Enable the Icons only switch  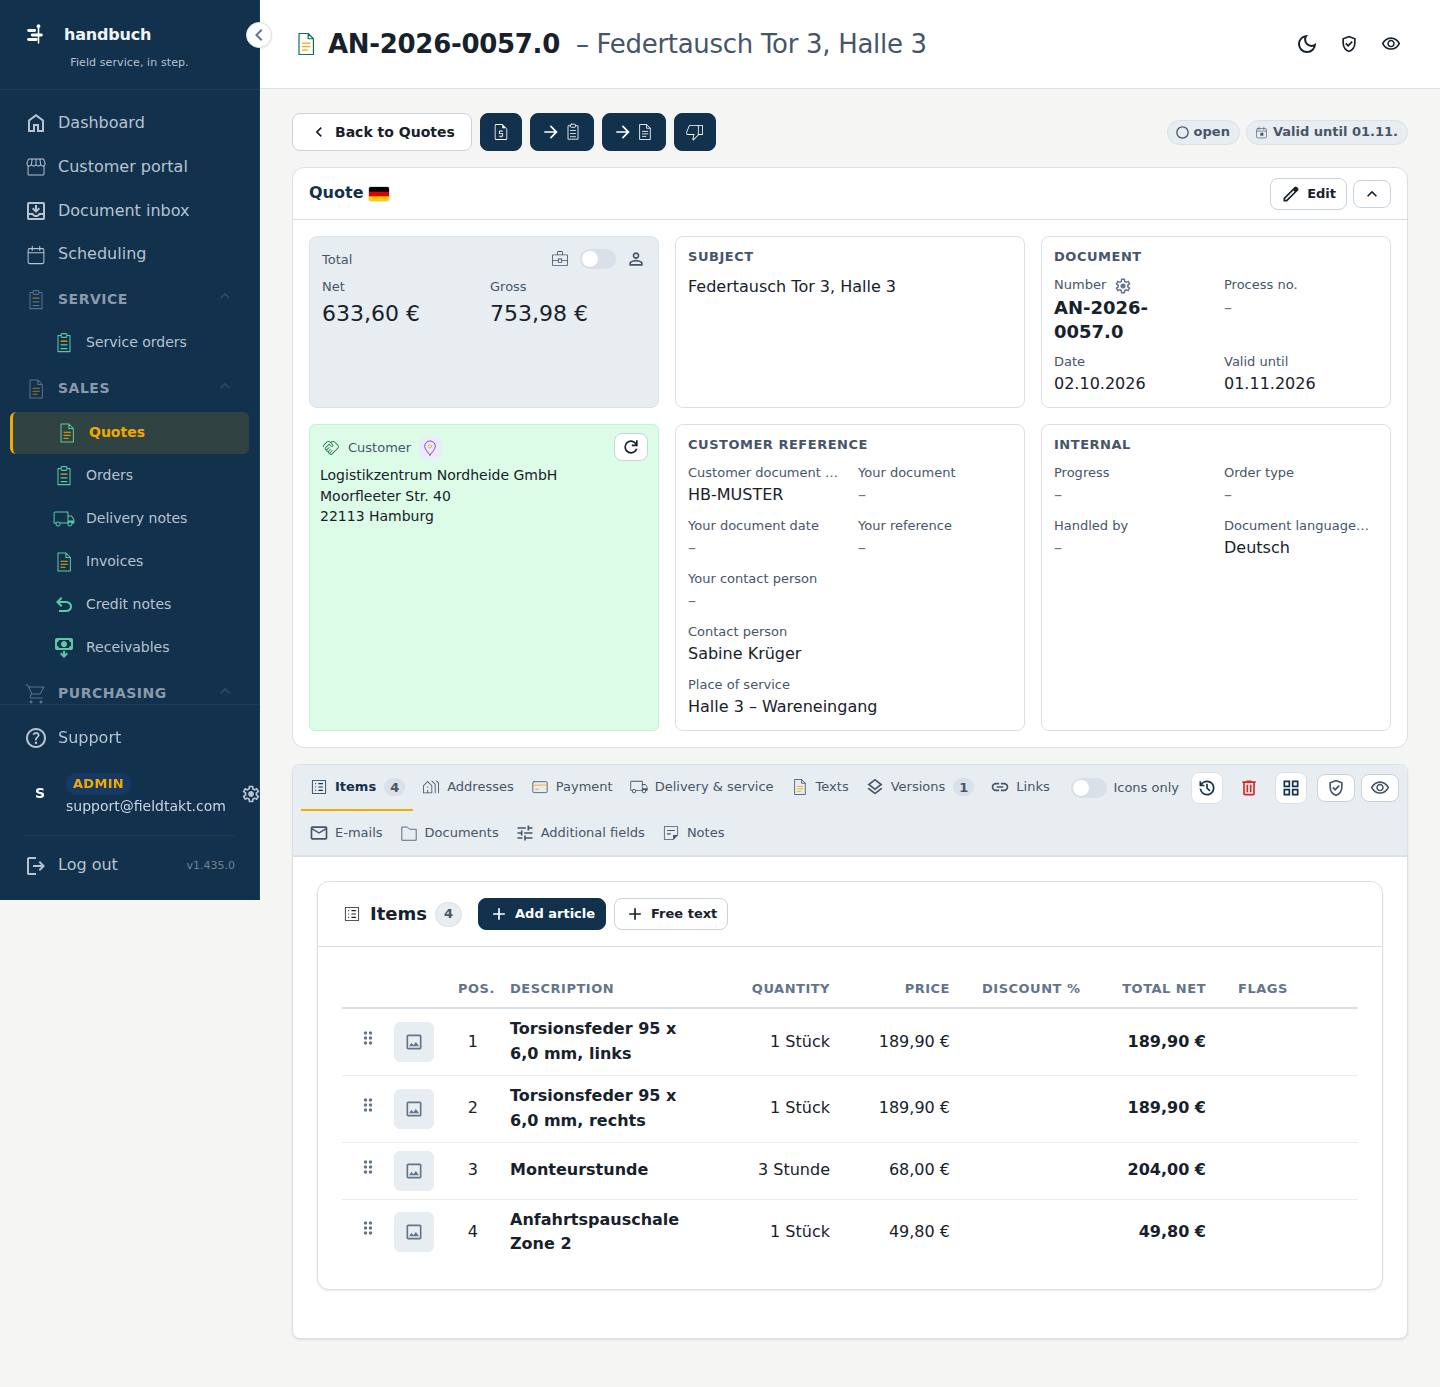click(1088, 788)
